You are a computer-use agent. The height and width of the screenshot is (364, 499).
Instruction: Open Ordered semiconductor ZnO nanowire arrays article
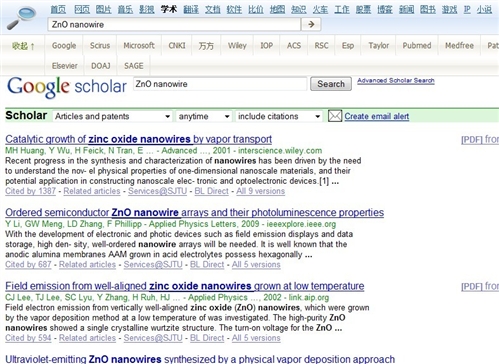[195, 212]
